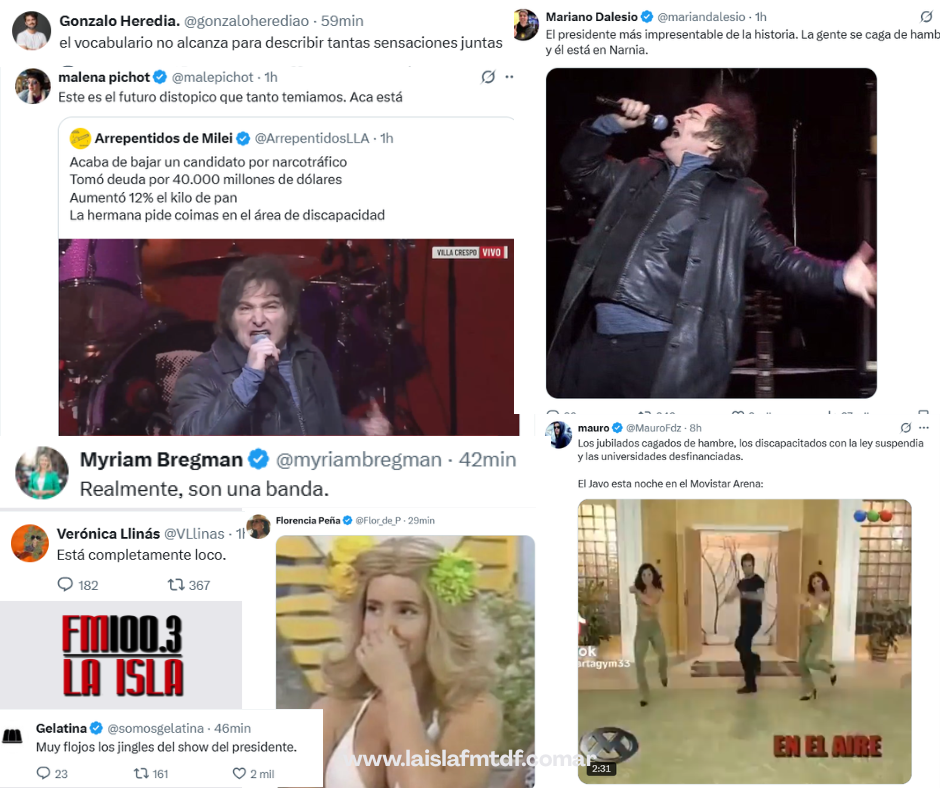Click the retweet icon showing 367
The image size is (940, 788).
click(x=176, y=584)
